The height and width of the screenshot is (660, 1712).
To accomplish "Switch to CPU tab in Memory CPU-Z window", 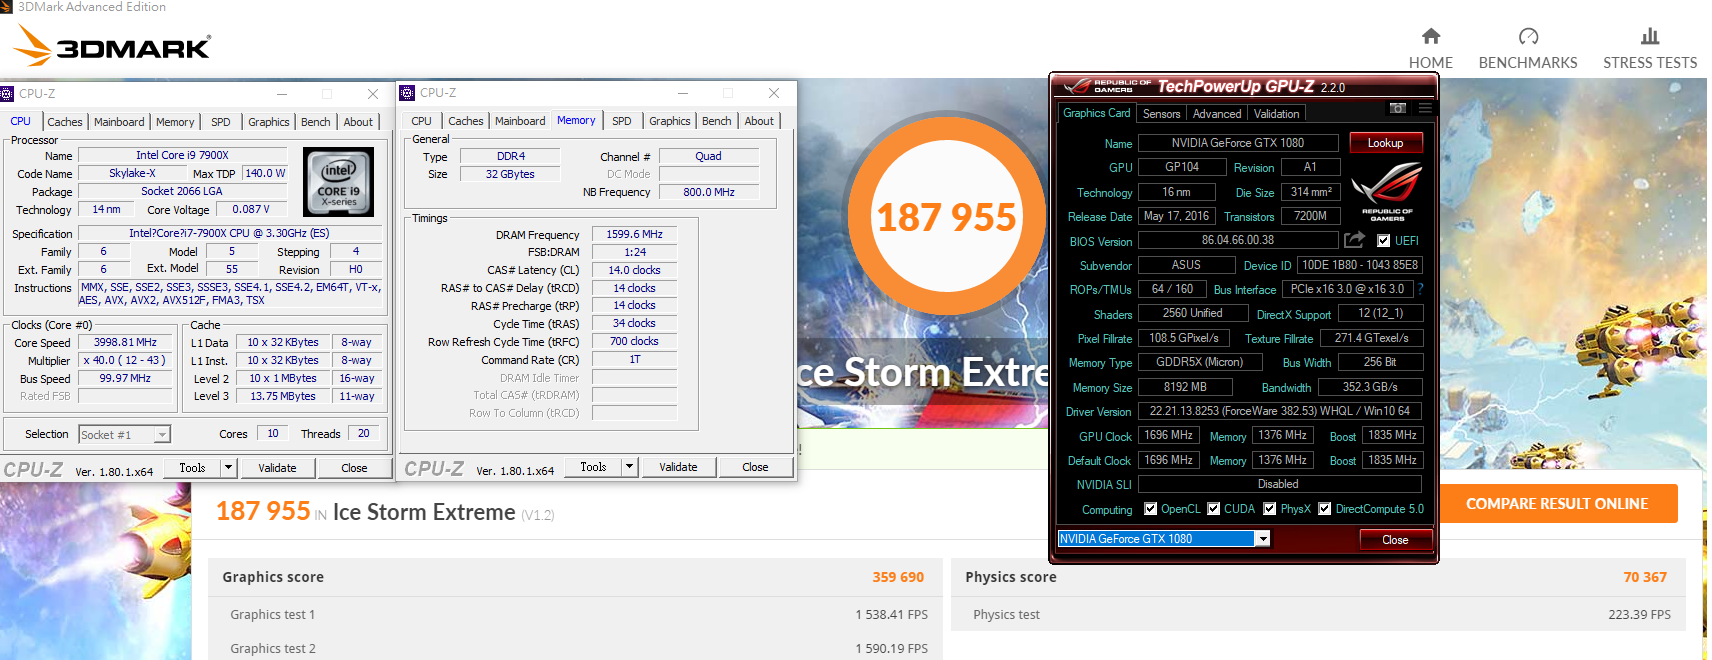I will click(422, 121).
